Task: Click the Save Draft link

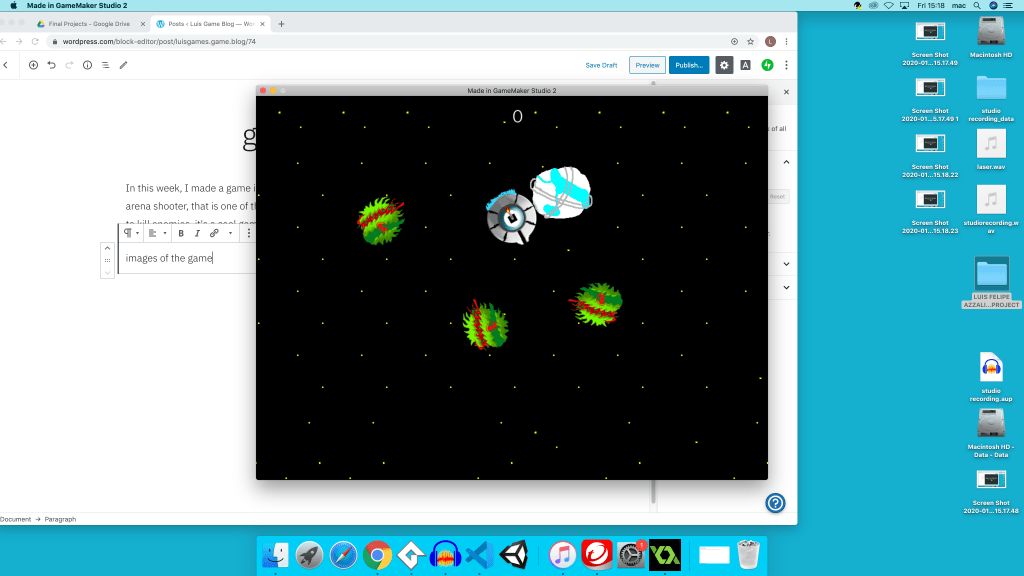Action: [x=601, y=65]
